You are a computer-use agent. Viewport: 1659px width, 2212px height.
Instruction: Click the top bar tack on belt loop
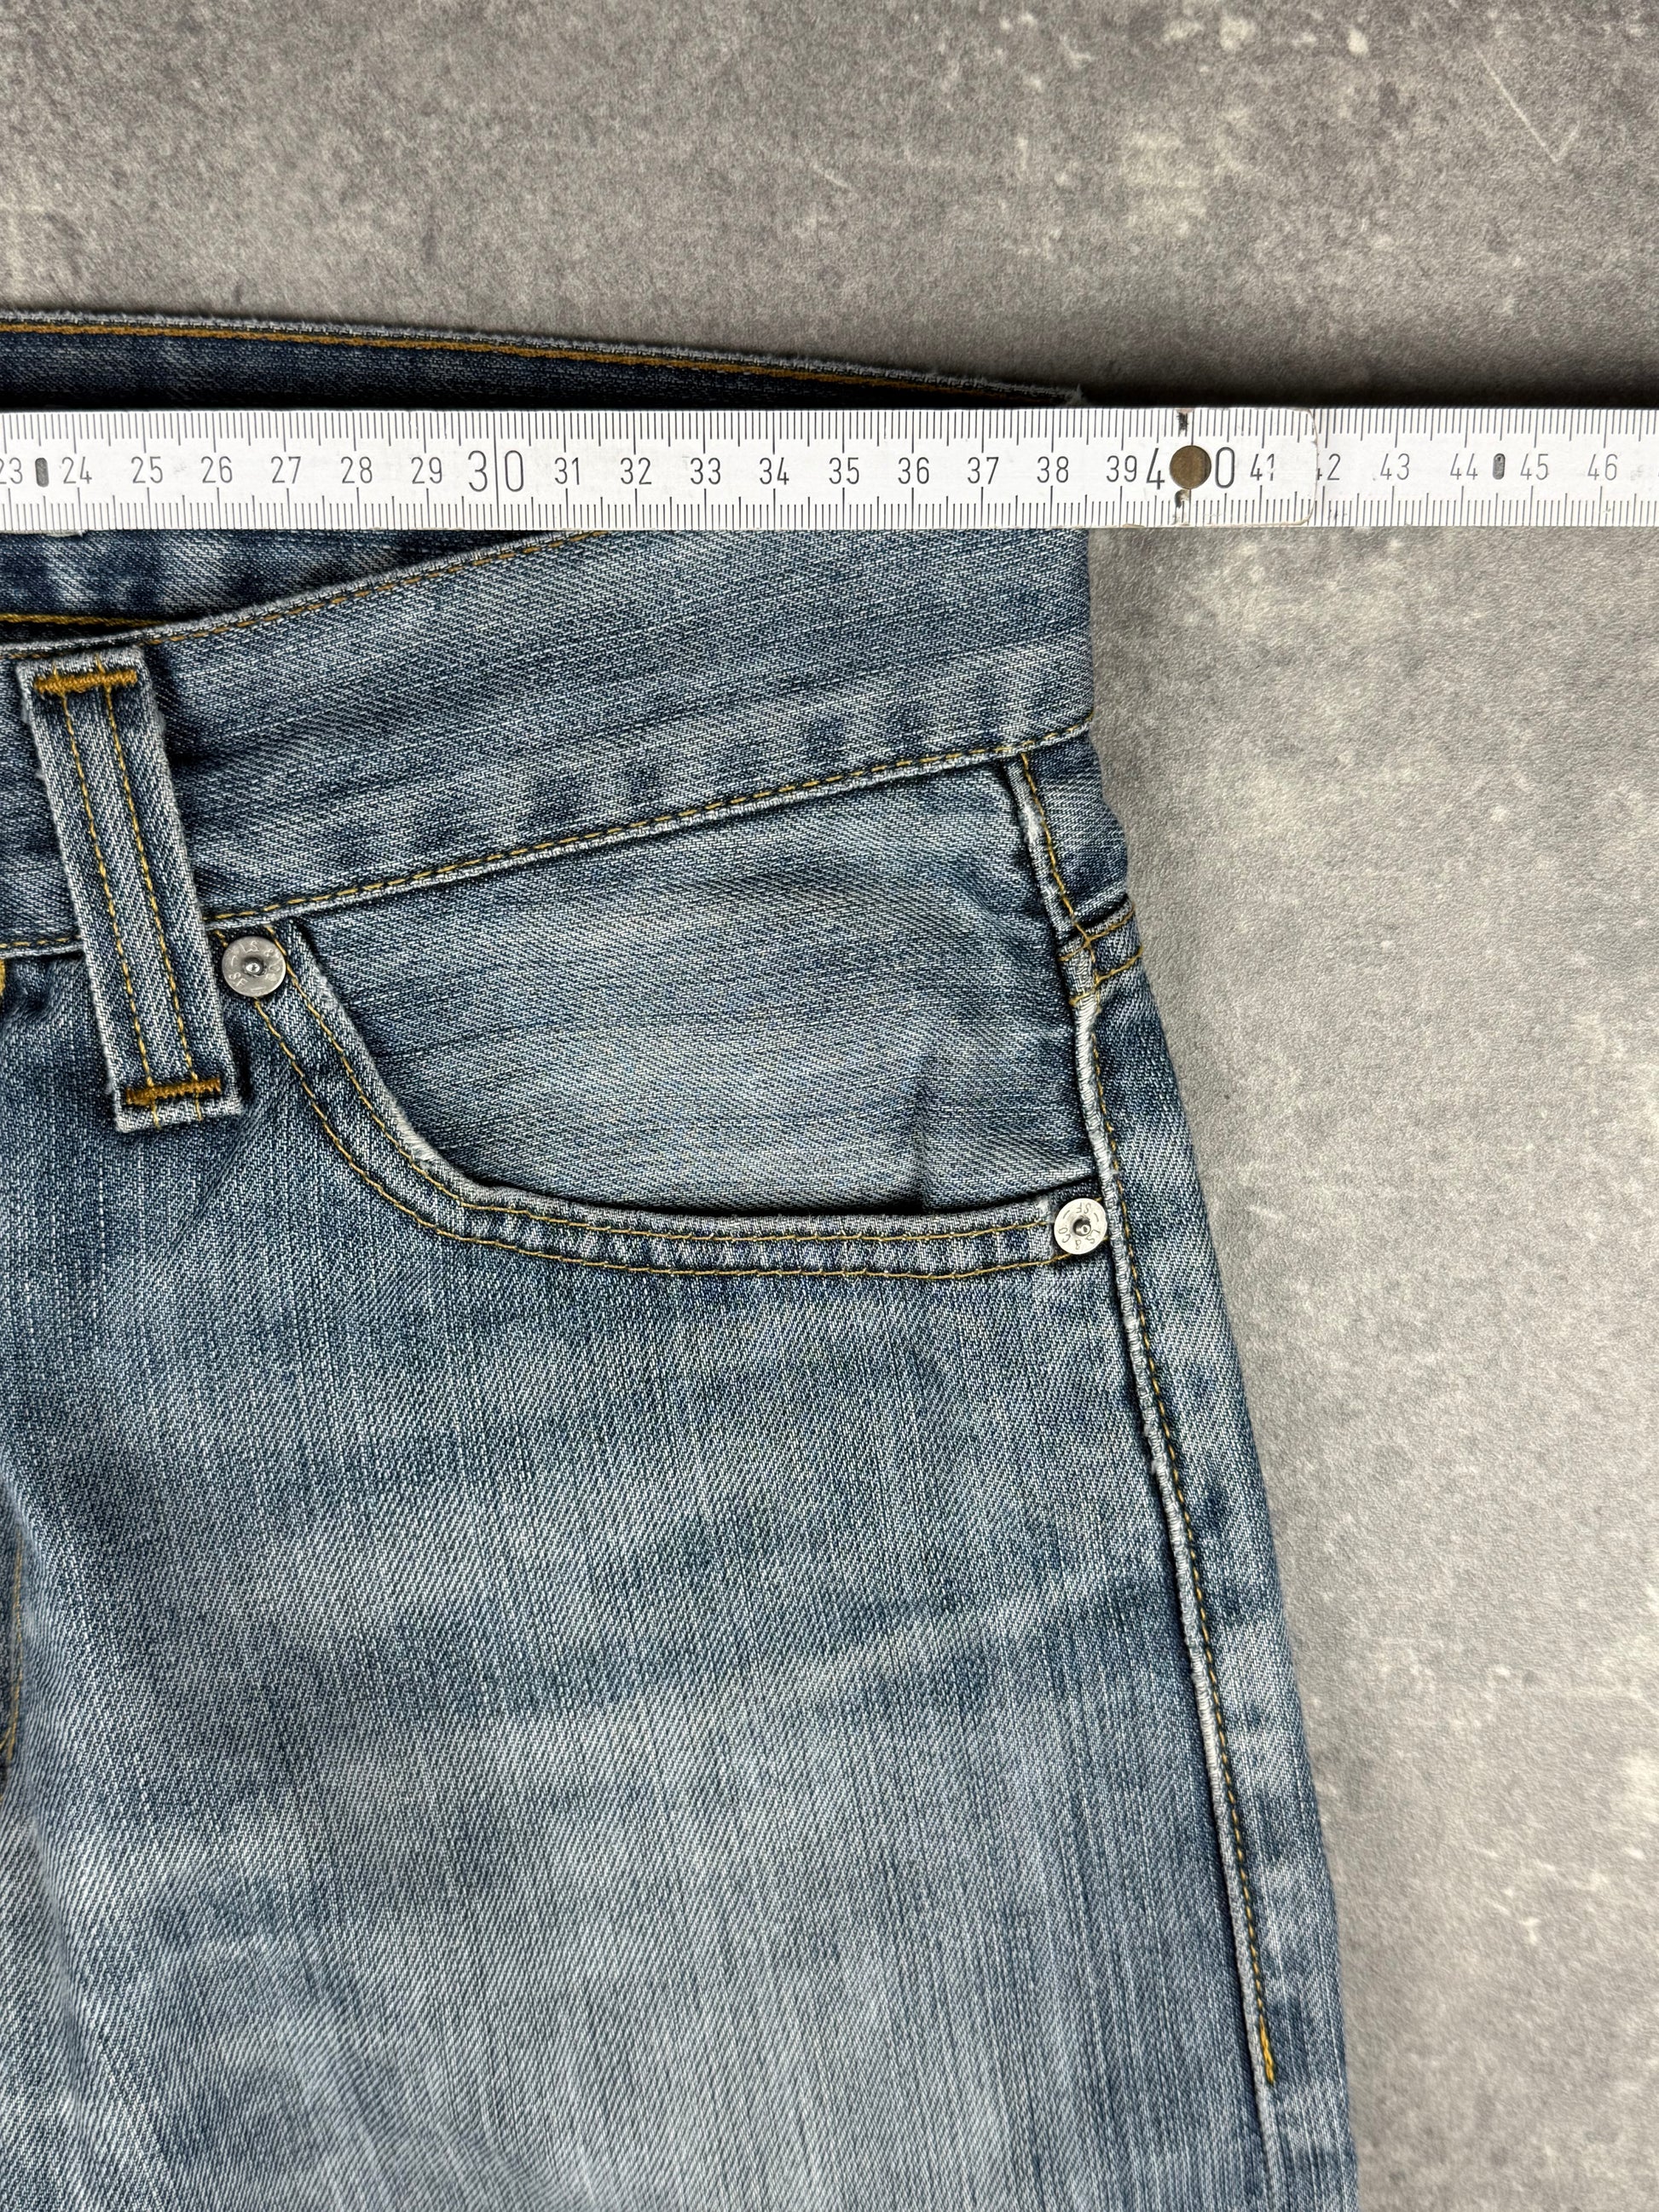pyautogui.click(x=85, y=681)
